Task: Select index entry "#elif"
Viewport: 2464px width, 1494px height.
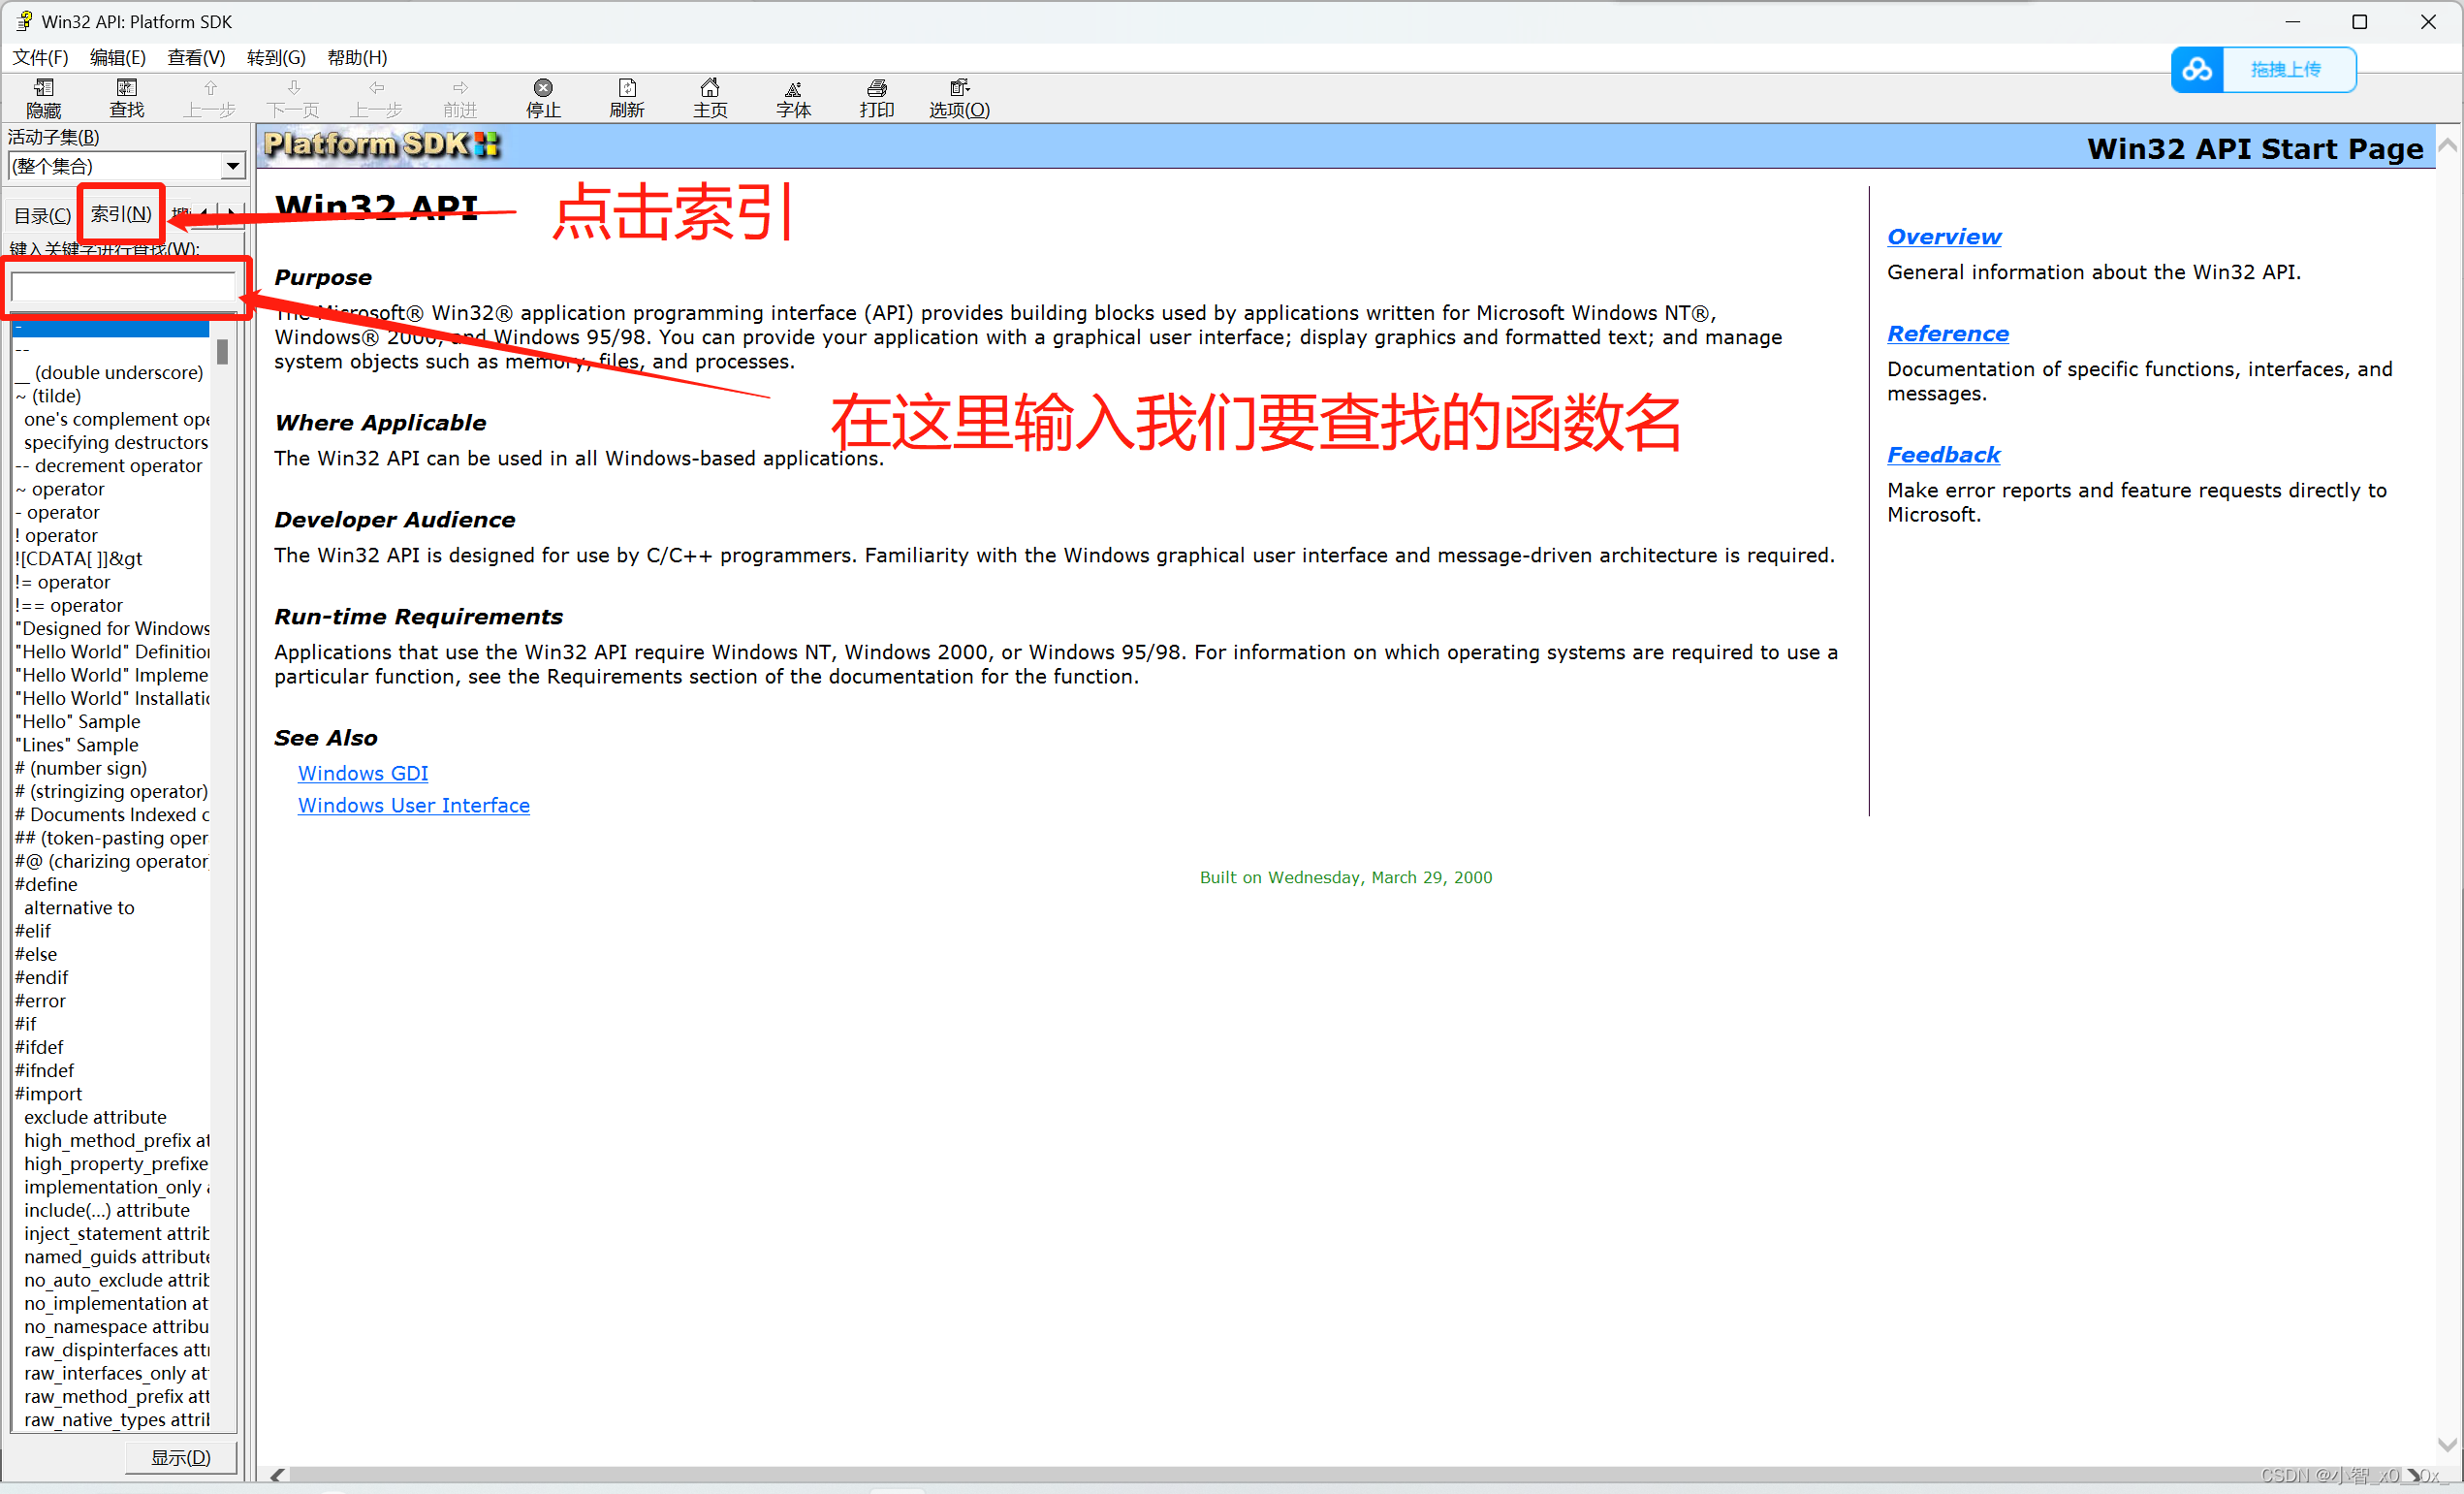Action: click(x=33, y=930)
